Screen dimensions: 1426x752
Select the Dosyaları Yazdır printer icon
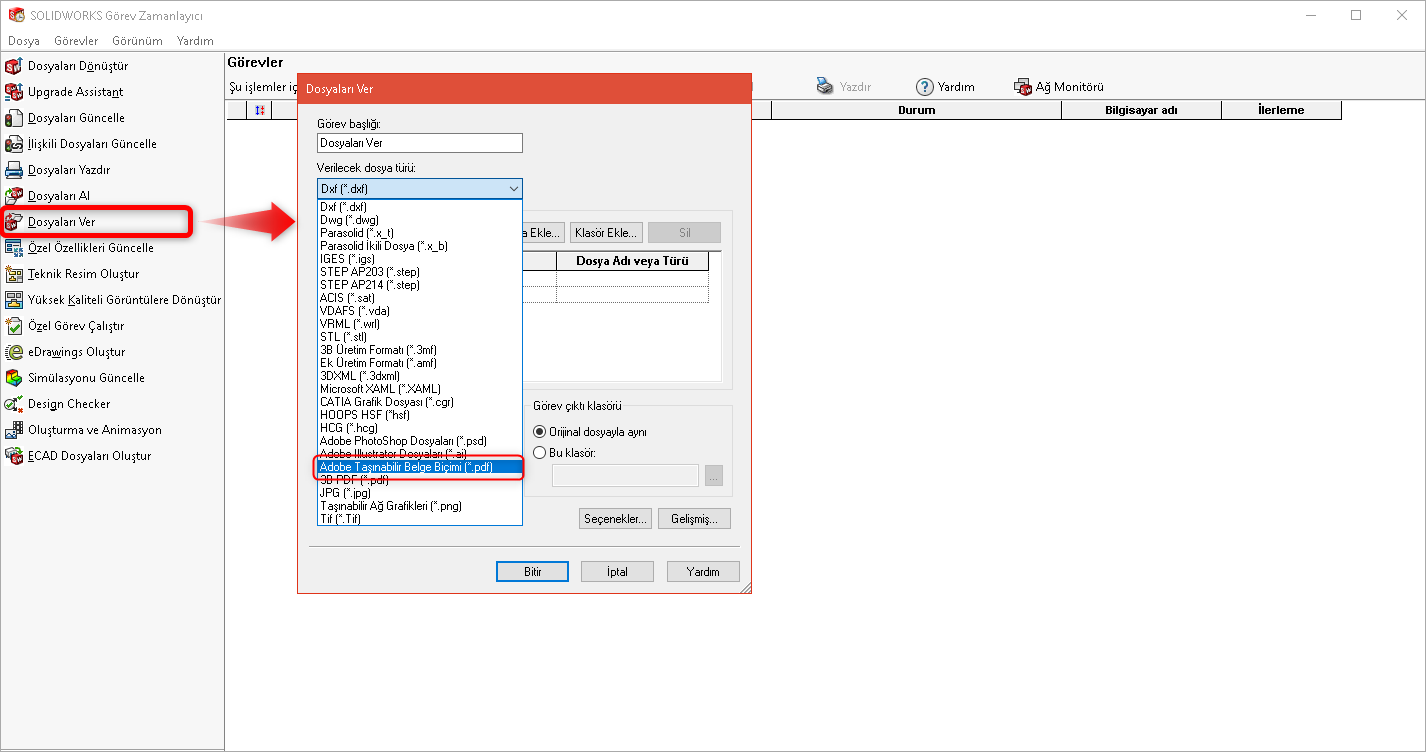pos(14,170)
